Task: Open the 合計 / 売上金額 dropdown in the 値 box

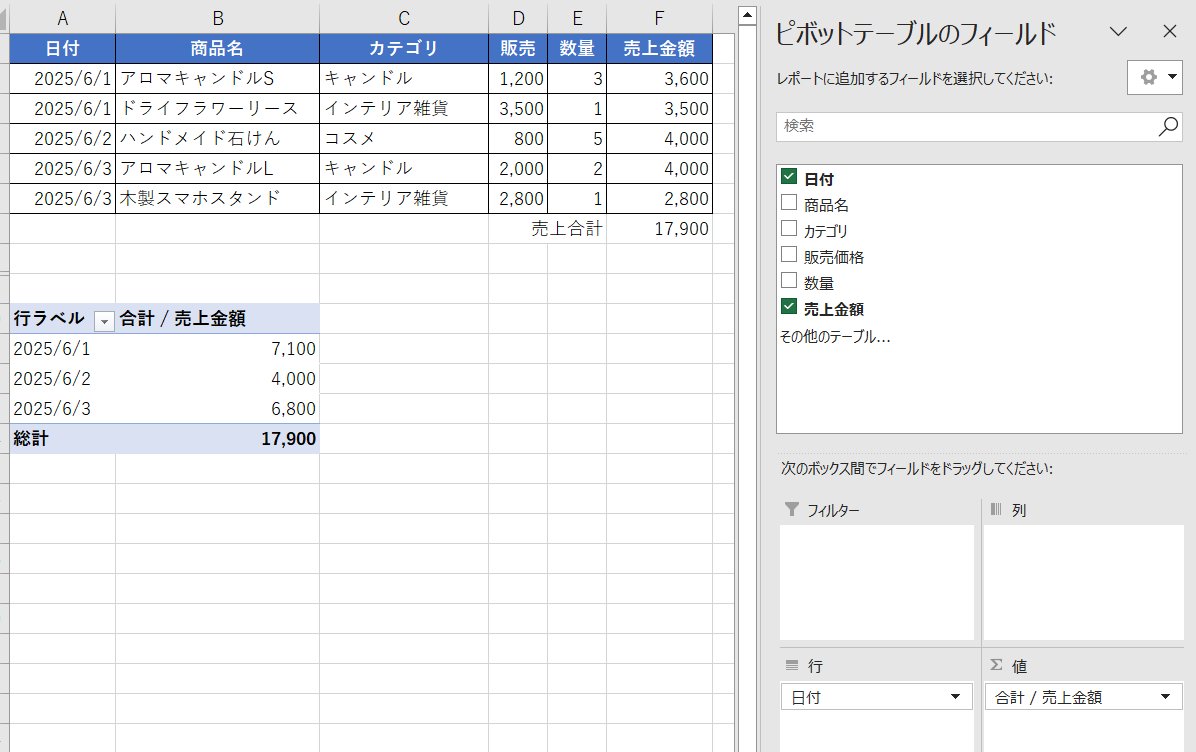Action: point(1166,696)
